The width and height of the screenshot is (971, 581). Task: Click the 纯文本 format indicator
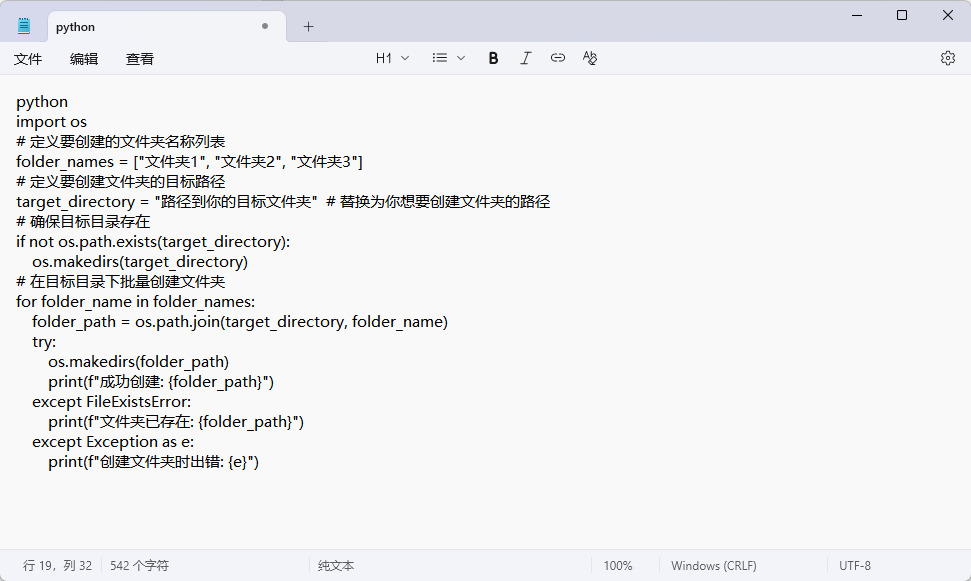(336, 566)
